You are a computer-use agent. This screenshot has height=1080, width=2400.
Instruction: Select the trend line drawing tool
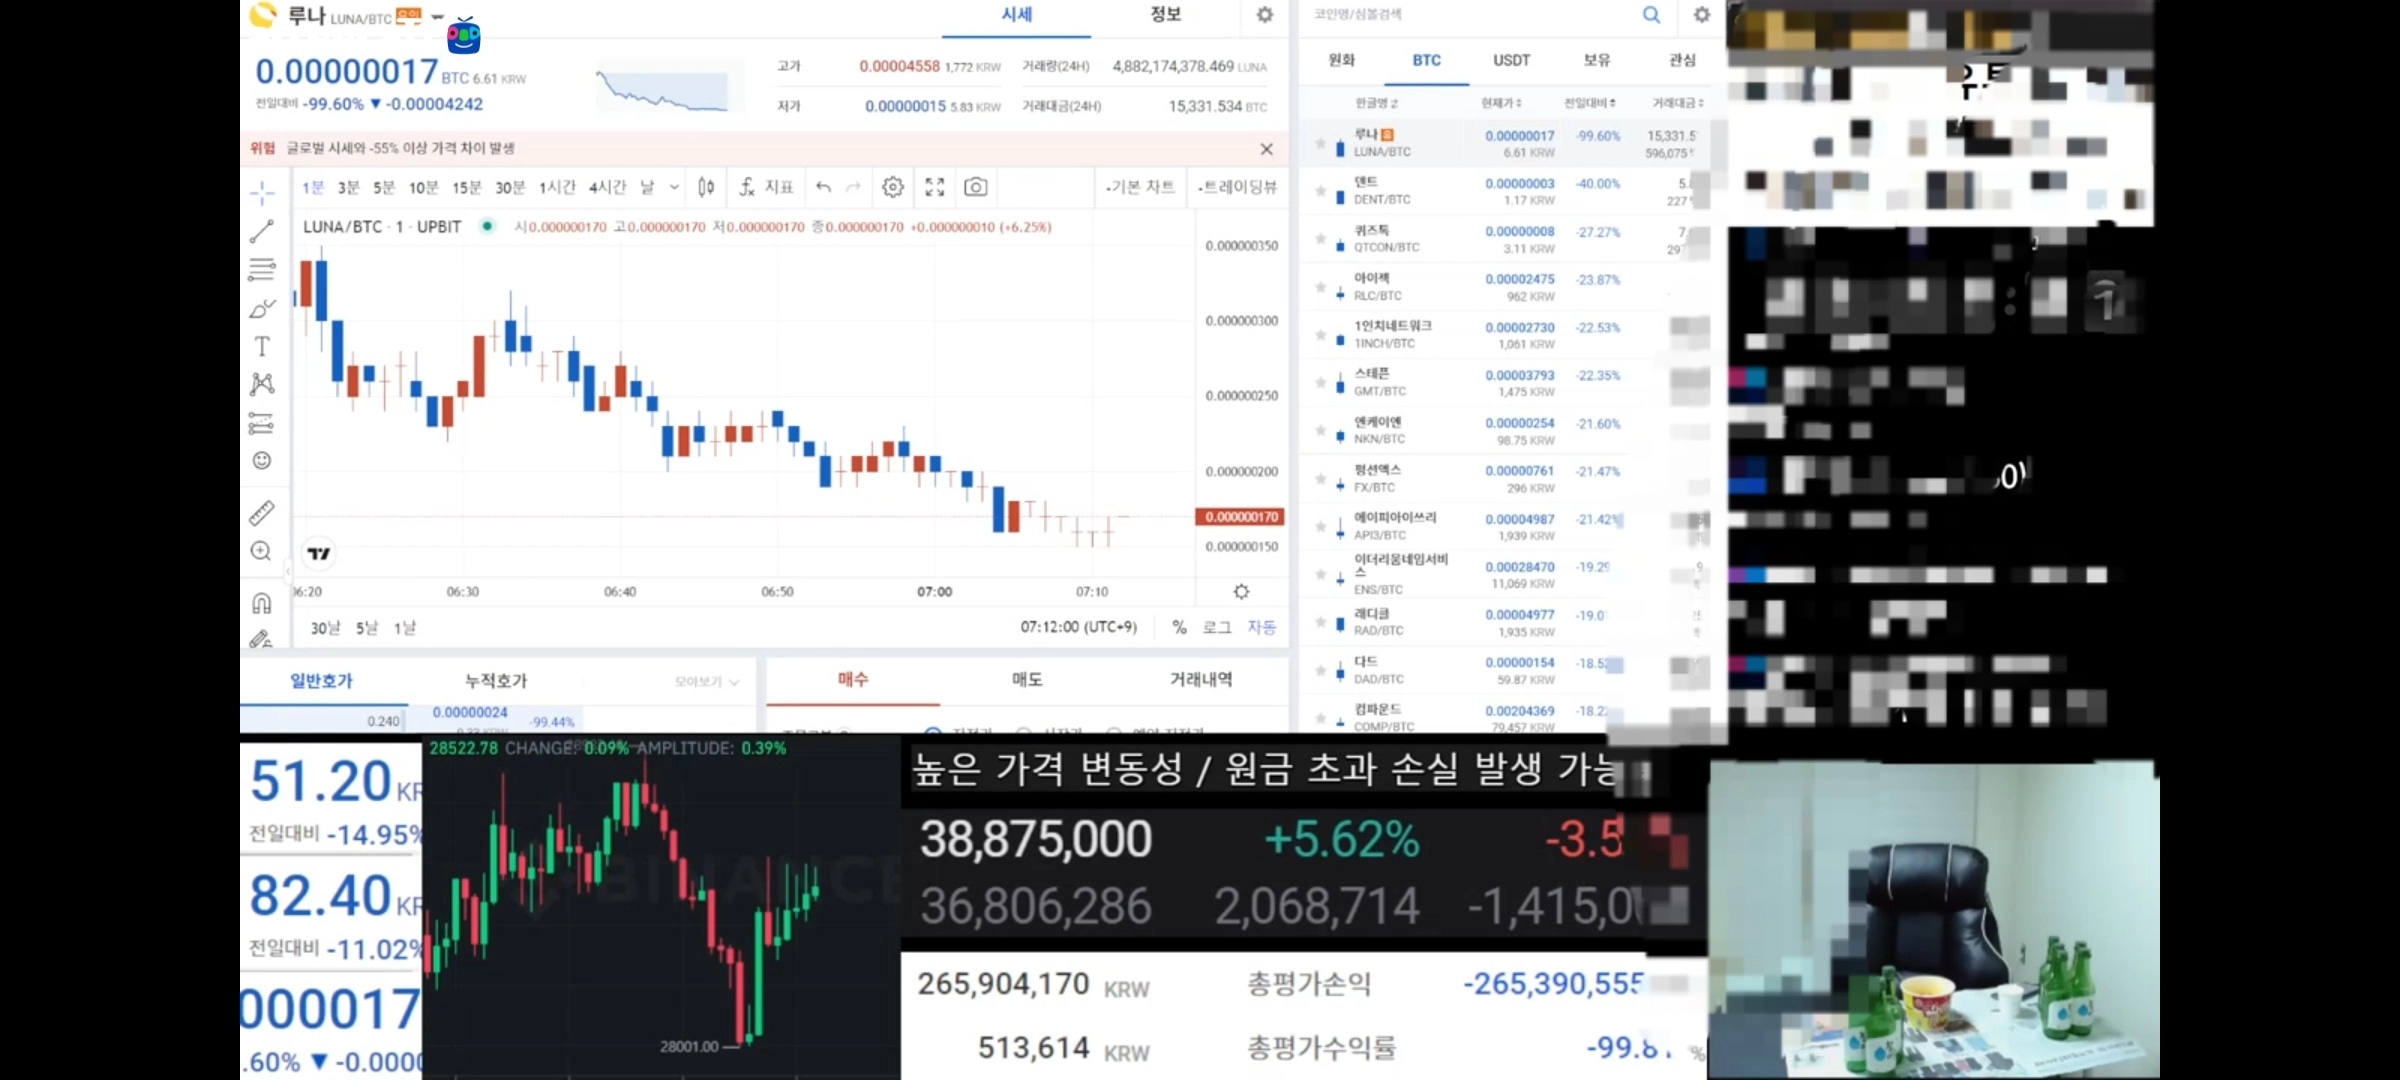[x=262, y=231]
